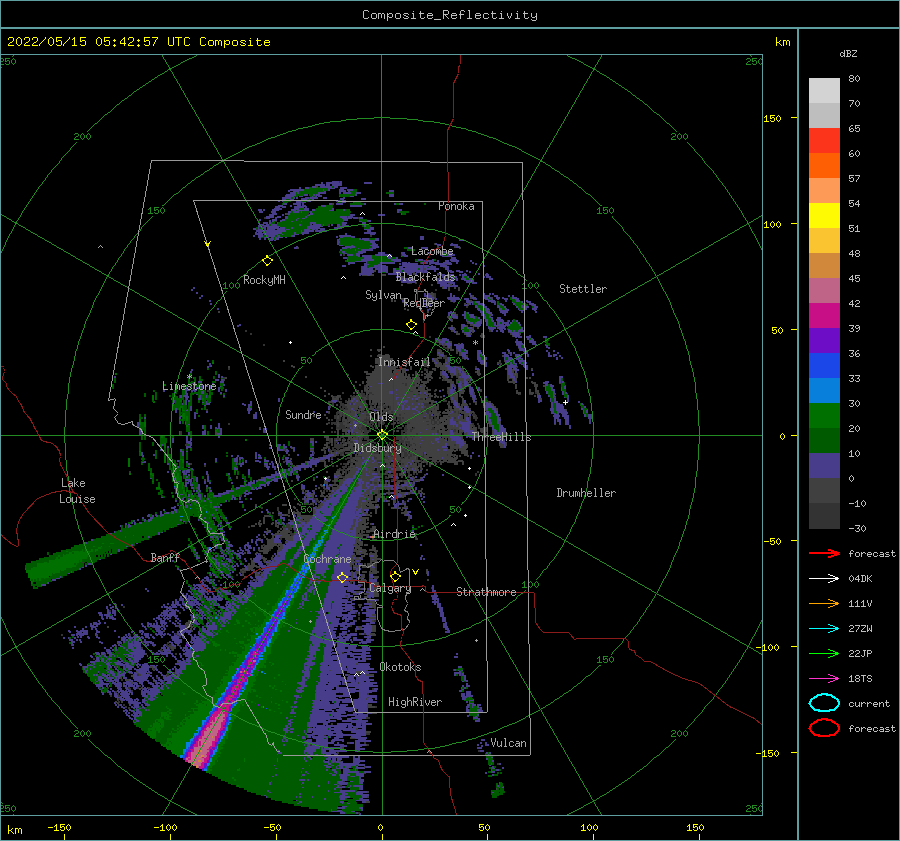Click the radar center diamond near Olds

point(382,435)
